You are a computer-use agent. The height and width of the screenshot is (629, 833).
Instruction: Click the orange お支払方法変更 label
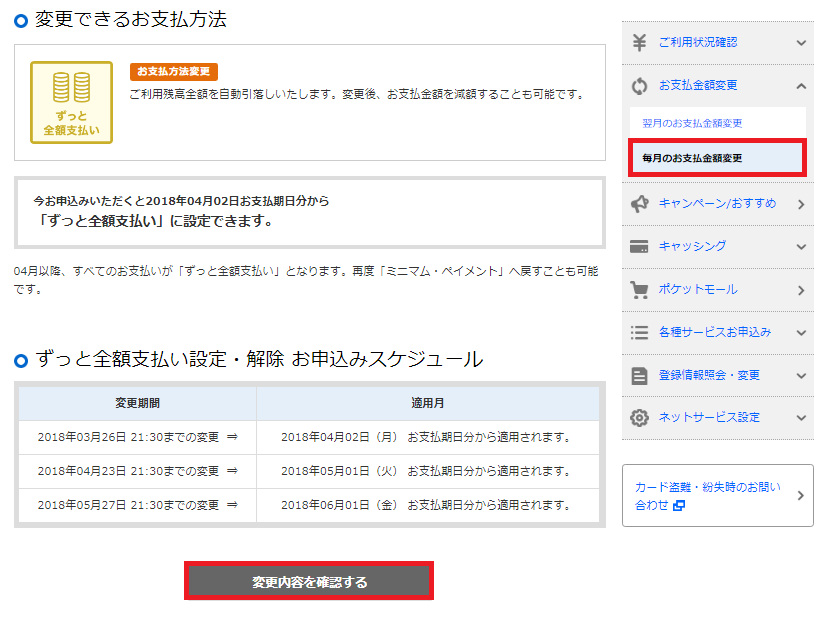pos(174,72)
